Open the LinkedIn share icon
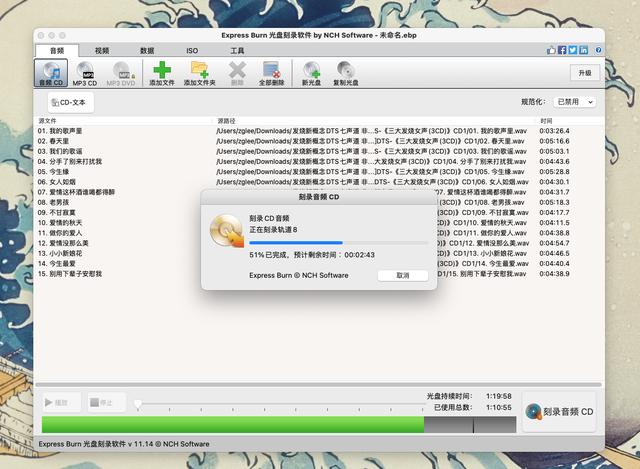The height and width of the screenshot is (469, 640). tap(584, 50)
